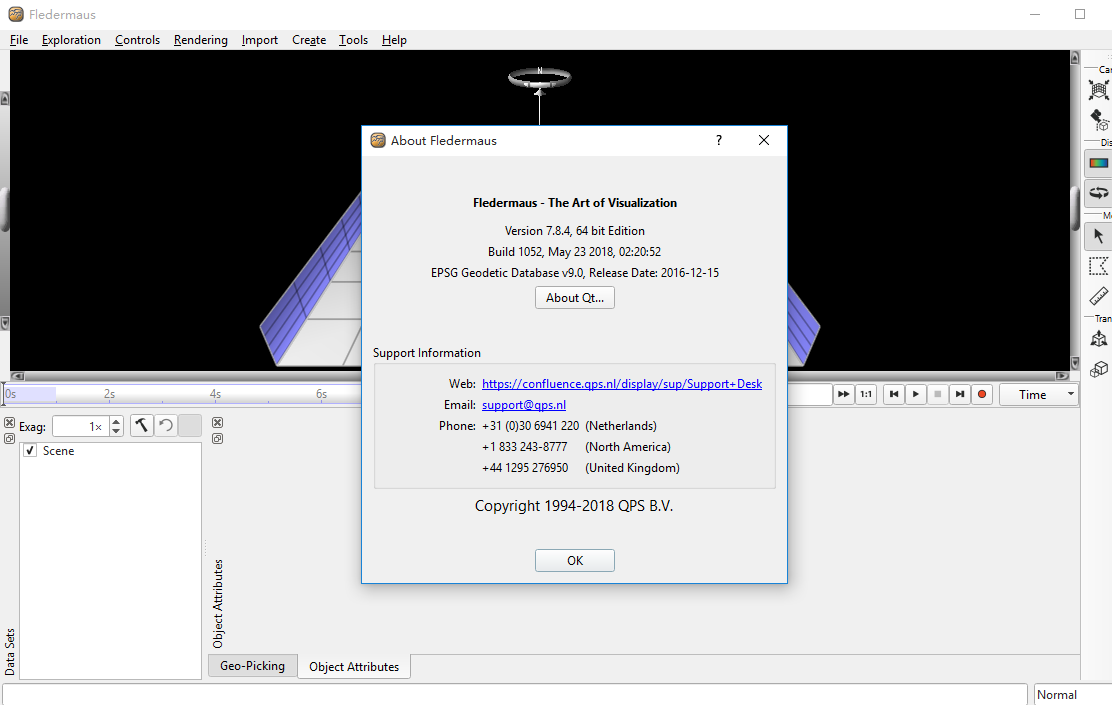Switch to the Geo-Picking tab

tap(252, 666)
